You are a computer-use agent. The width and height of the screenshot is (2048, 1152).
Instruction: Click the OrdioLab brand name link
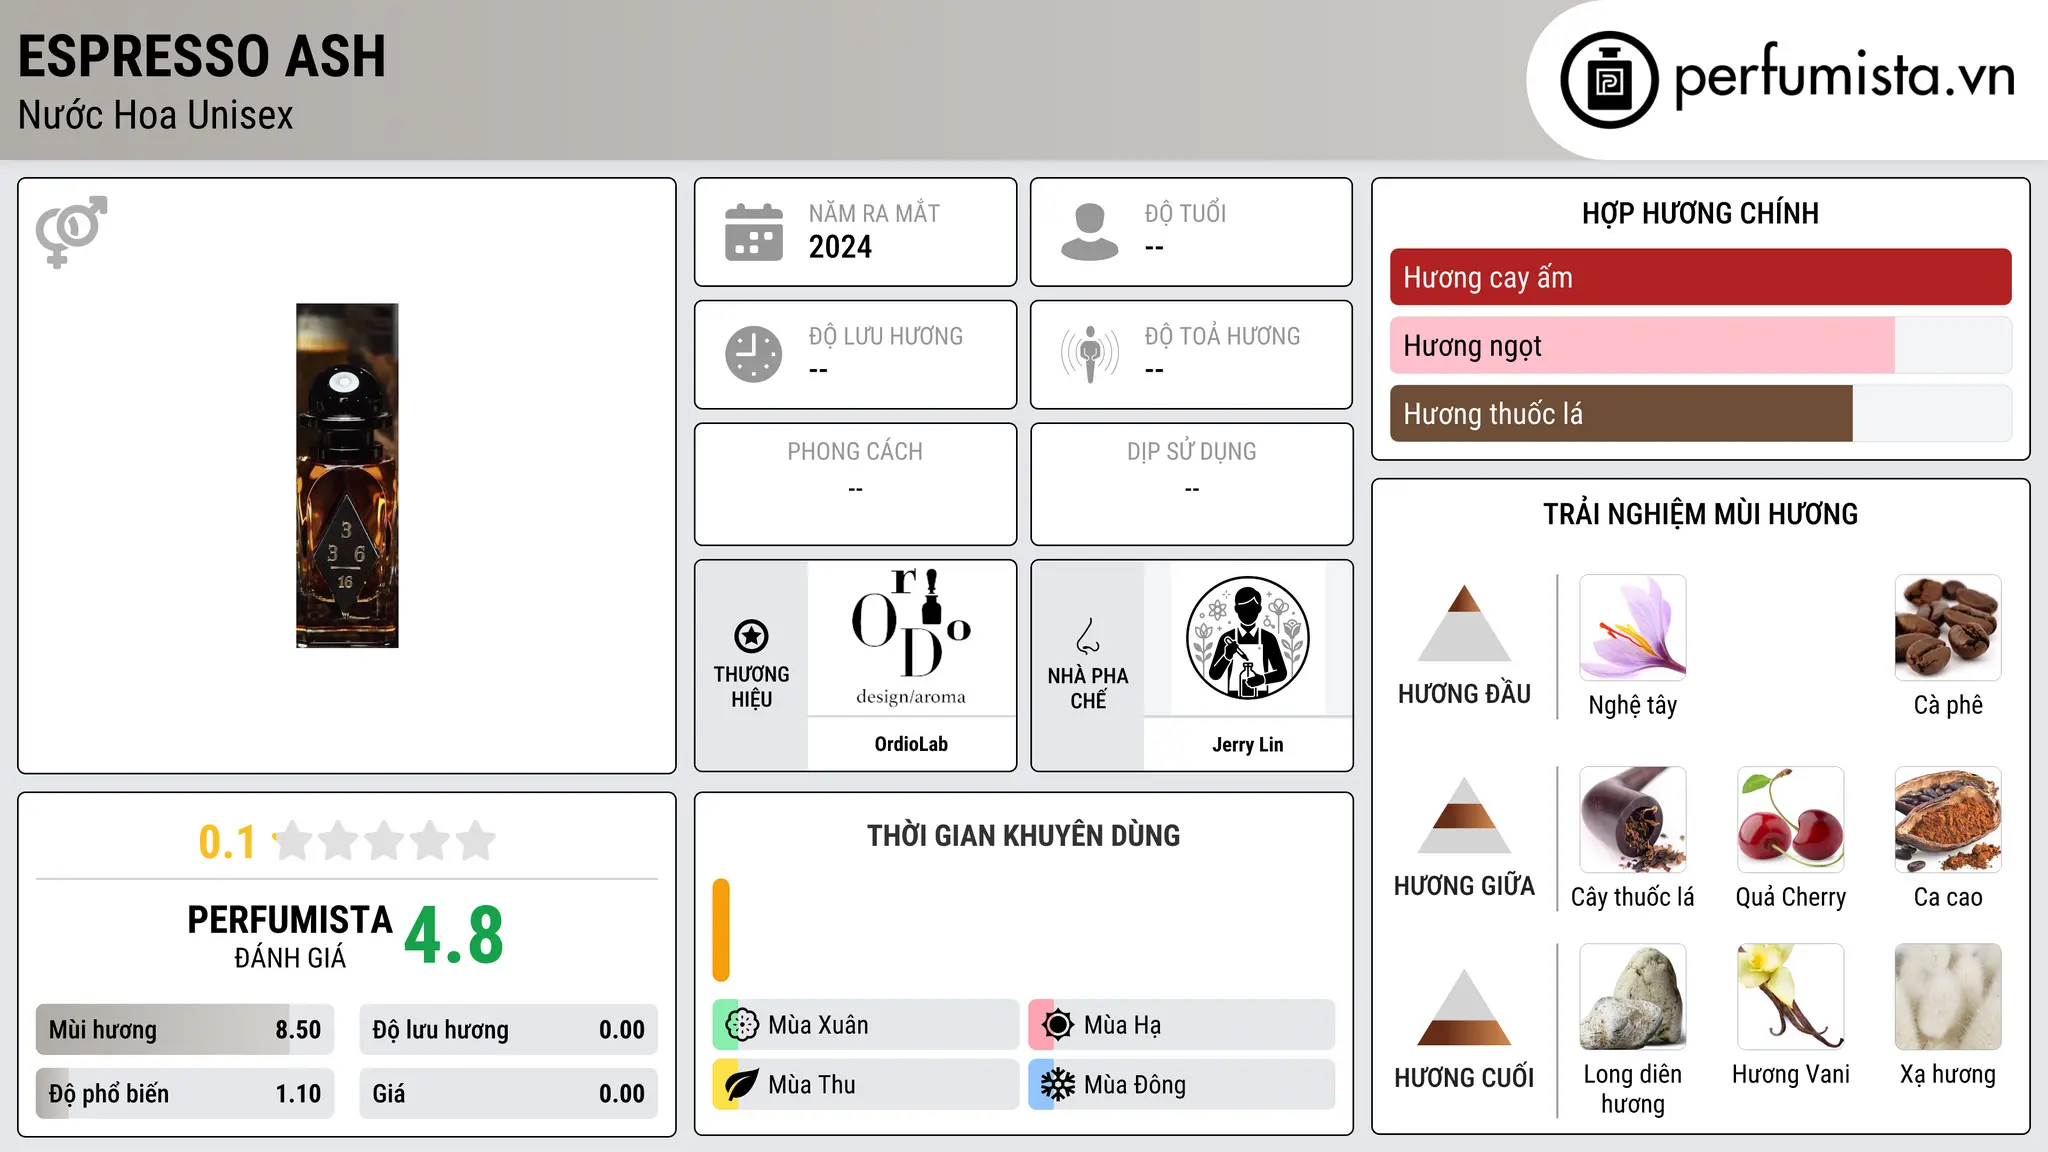pyautogui.click(x=911, y=744)
